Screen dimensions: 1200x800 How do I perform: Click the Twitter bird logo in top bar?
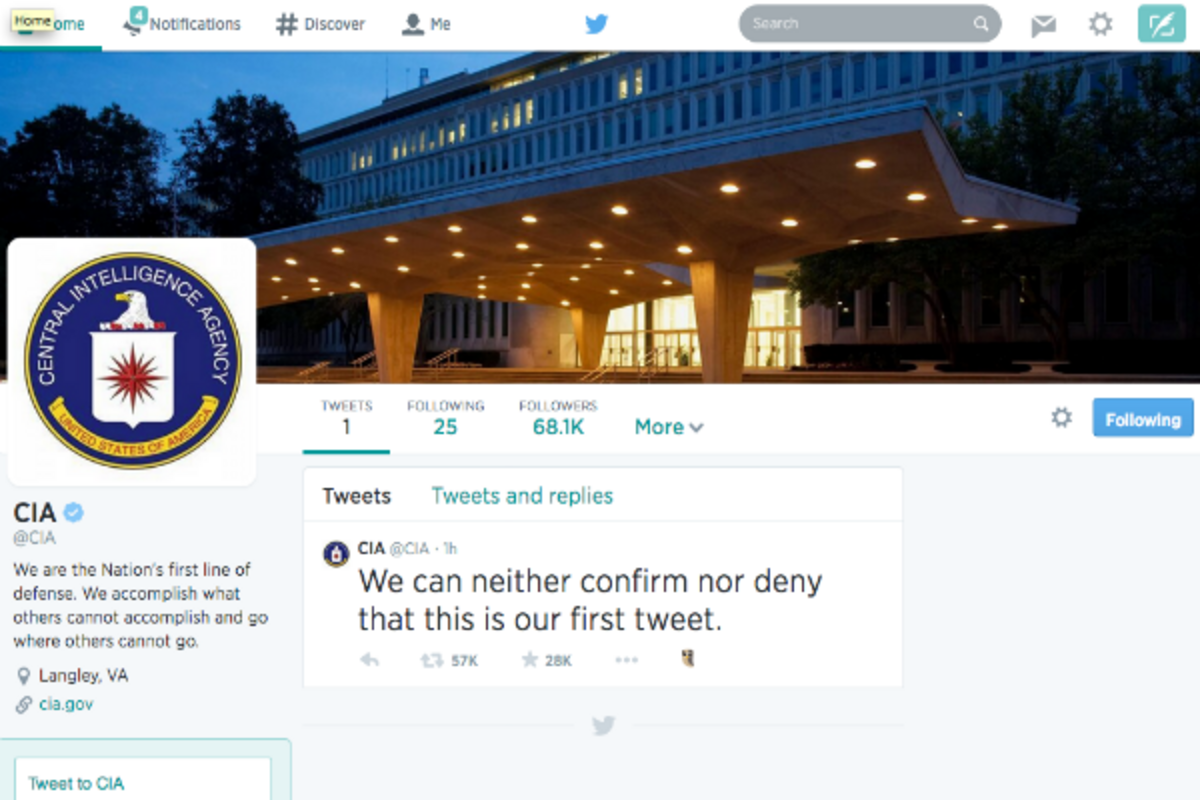(x=597, y=23)
